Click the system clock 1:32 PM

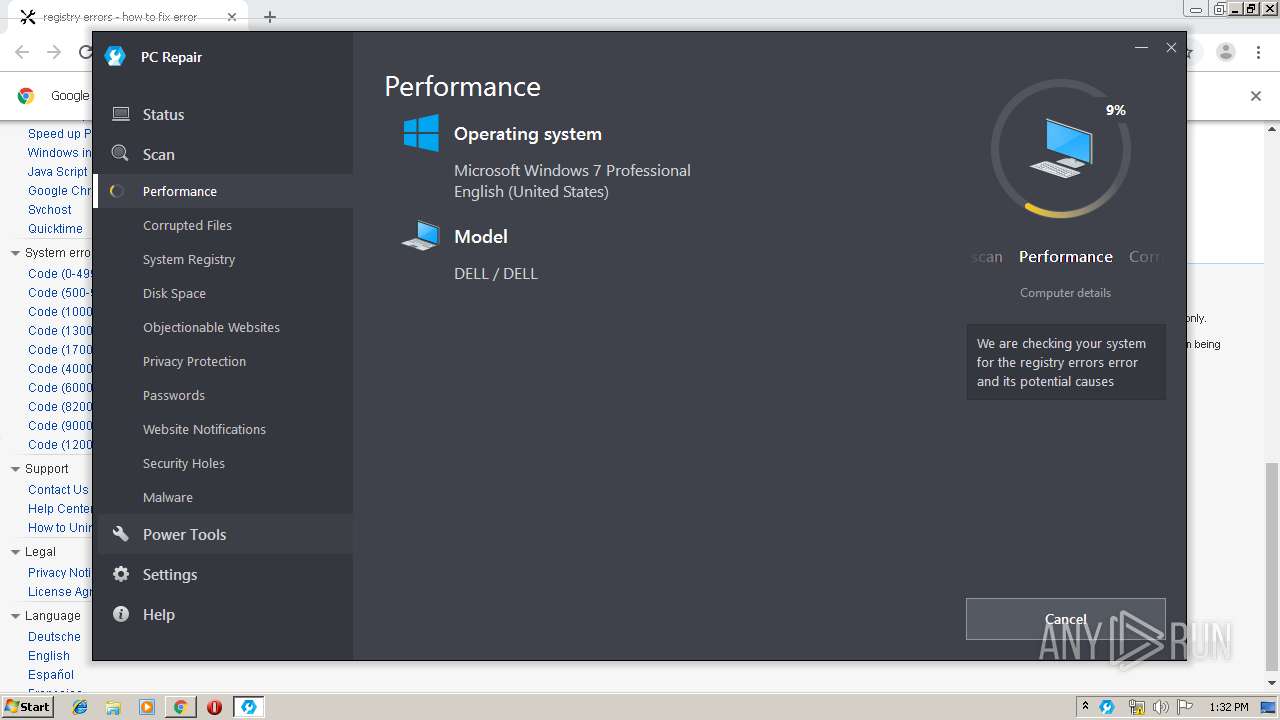click(x=1228, y=707)
